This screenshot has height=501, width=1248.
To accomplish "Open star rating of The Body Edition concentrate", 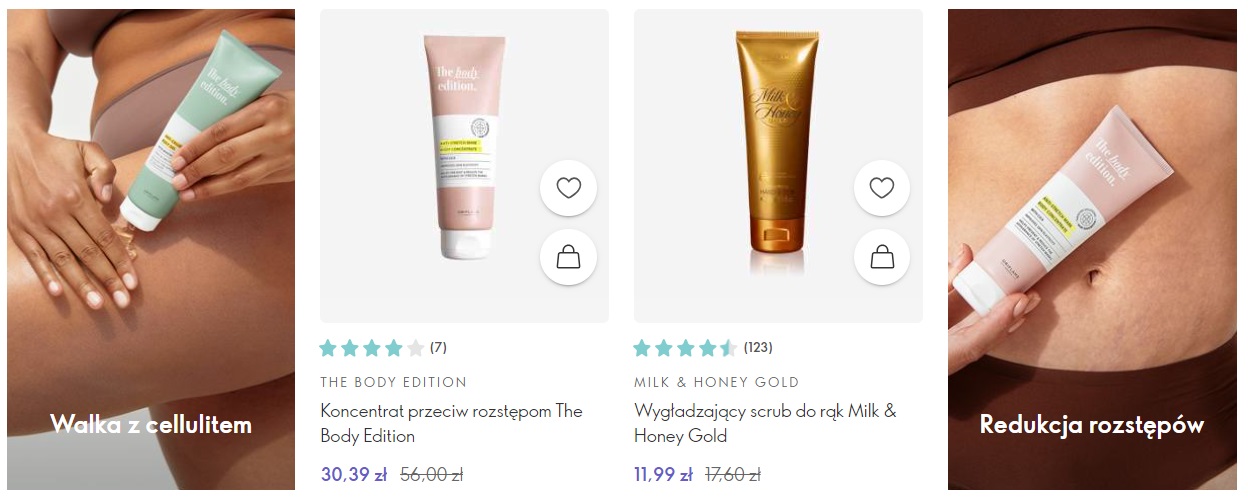I will click(372, 348).
